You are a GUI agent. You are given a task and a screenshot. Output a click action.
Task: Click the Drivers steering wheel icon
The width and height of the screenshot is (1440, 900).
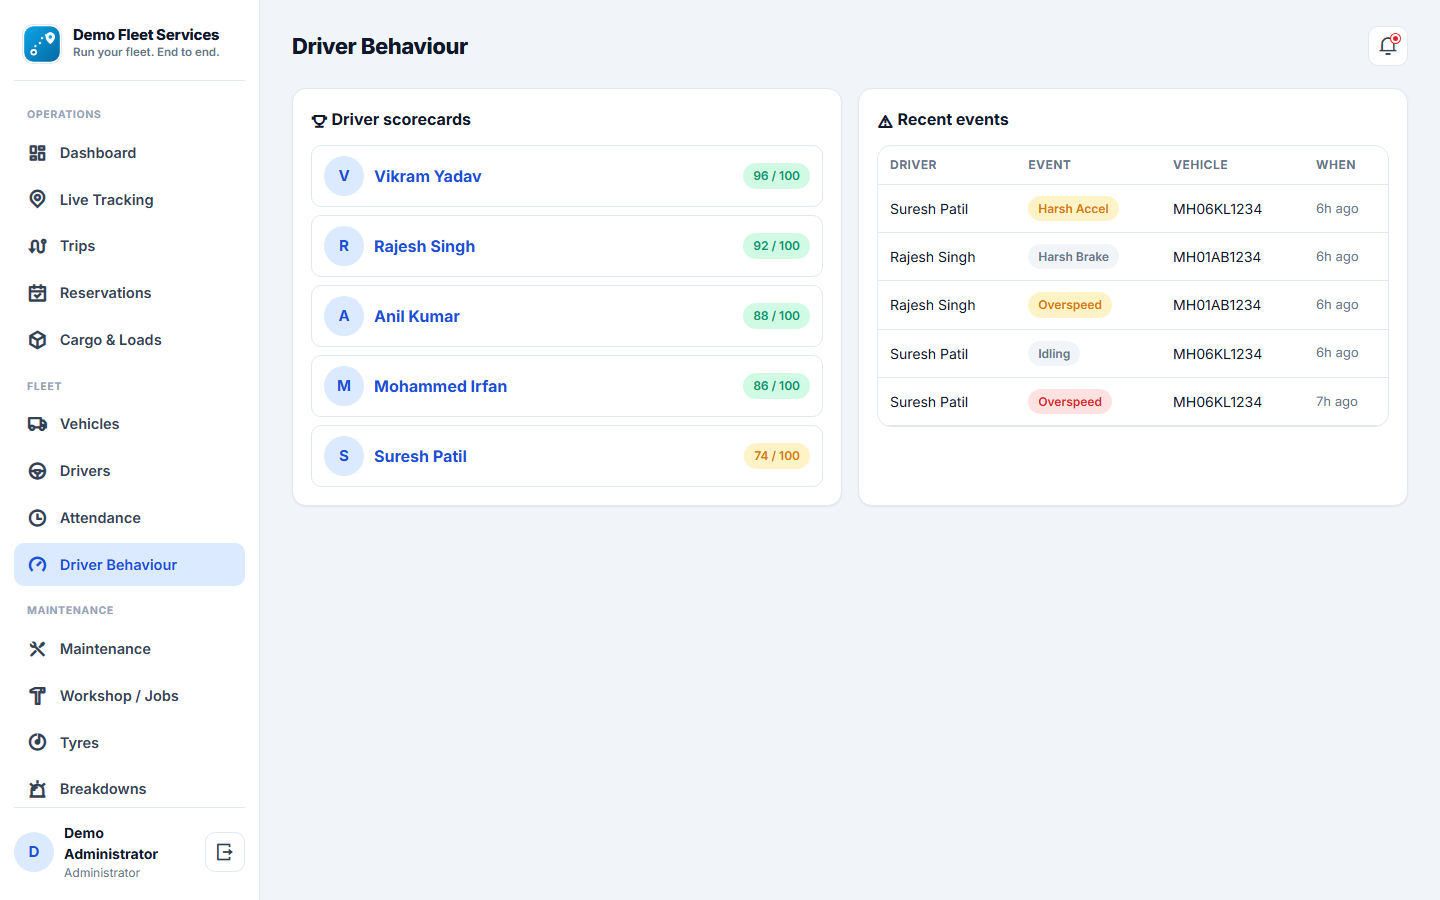coord(38,471)
